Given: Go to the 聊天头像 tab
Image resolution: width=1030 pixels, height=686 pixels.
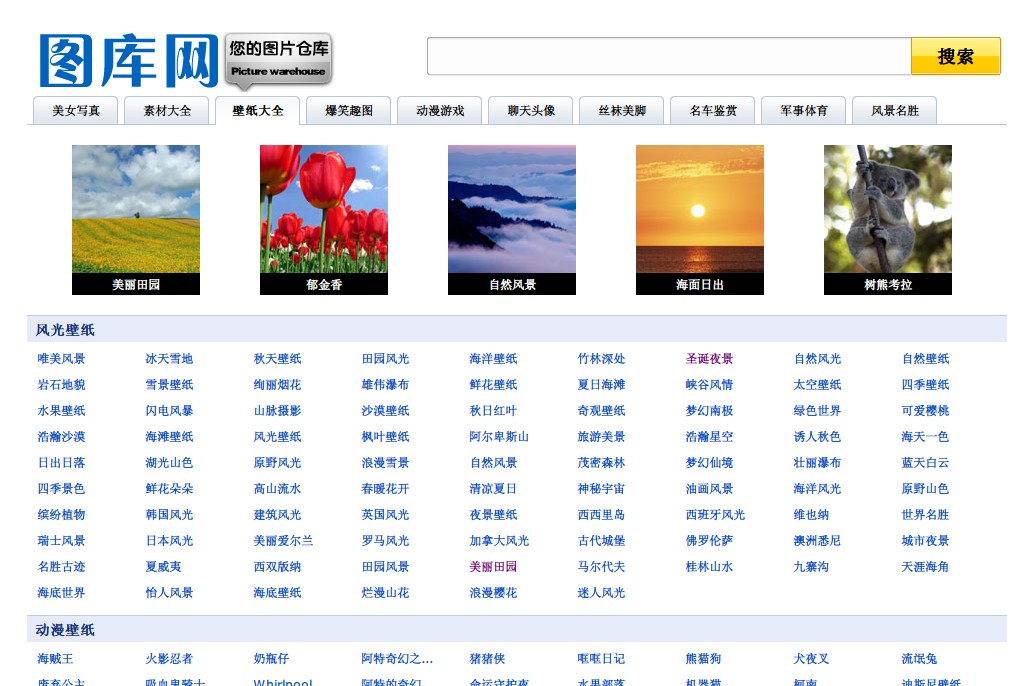Looking at the screenshot, I should (531, 110).
